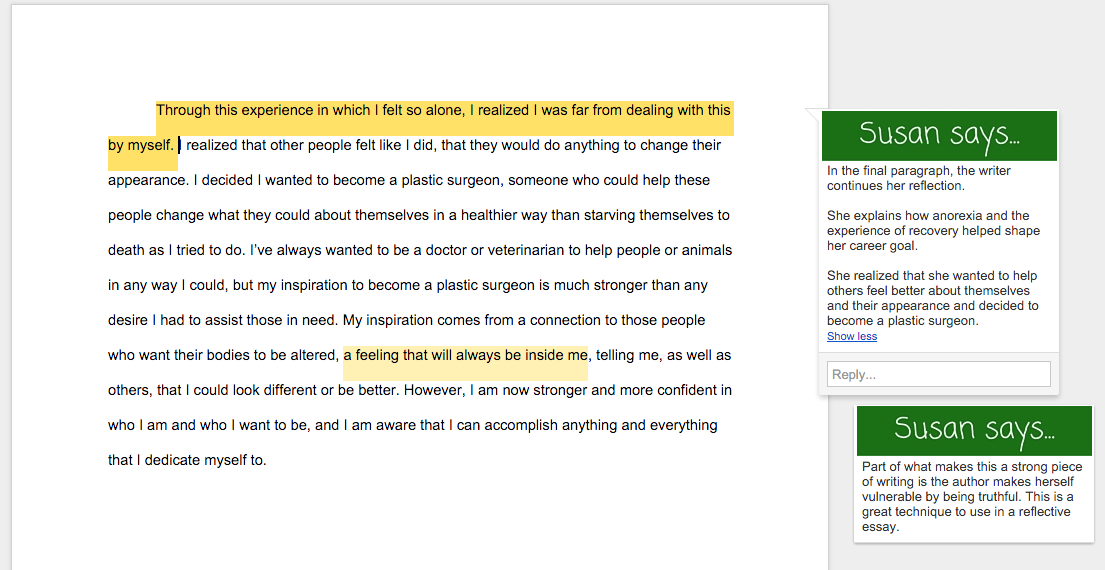The image size is (1105, 570).
Task: Click the "Show less" link
Action: click(852, 337)
